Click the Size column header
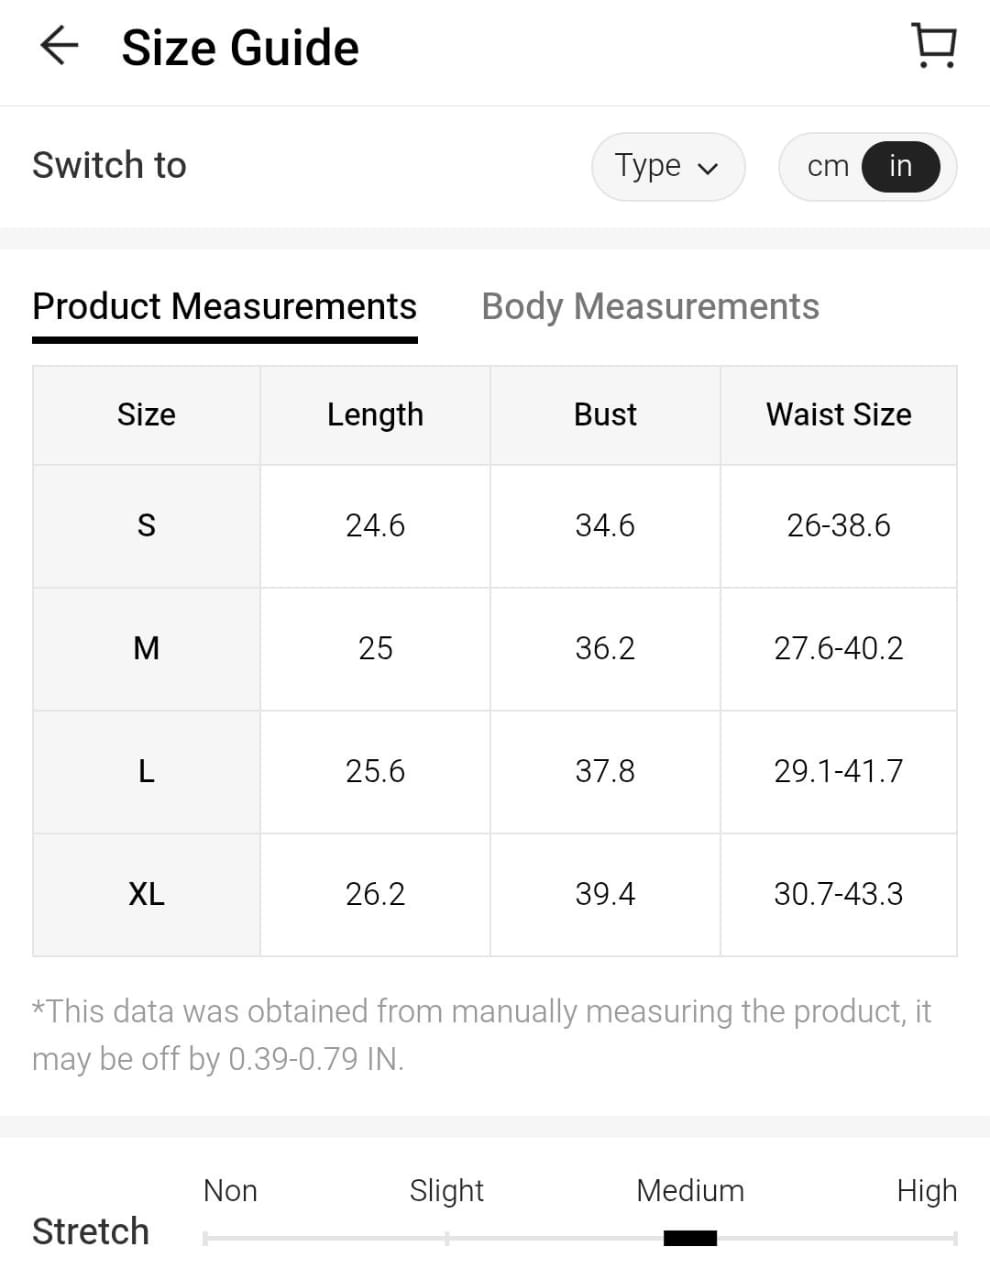The width and height of the screenshot is (990, 1280). (146, 414)
